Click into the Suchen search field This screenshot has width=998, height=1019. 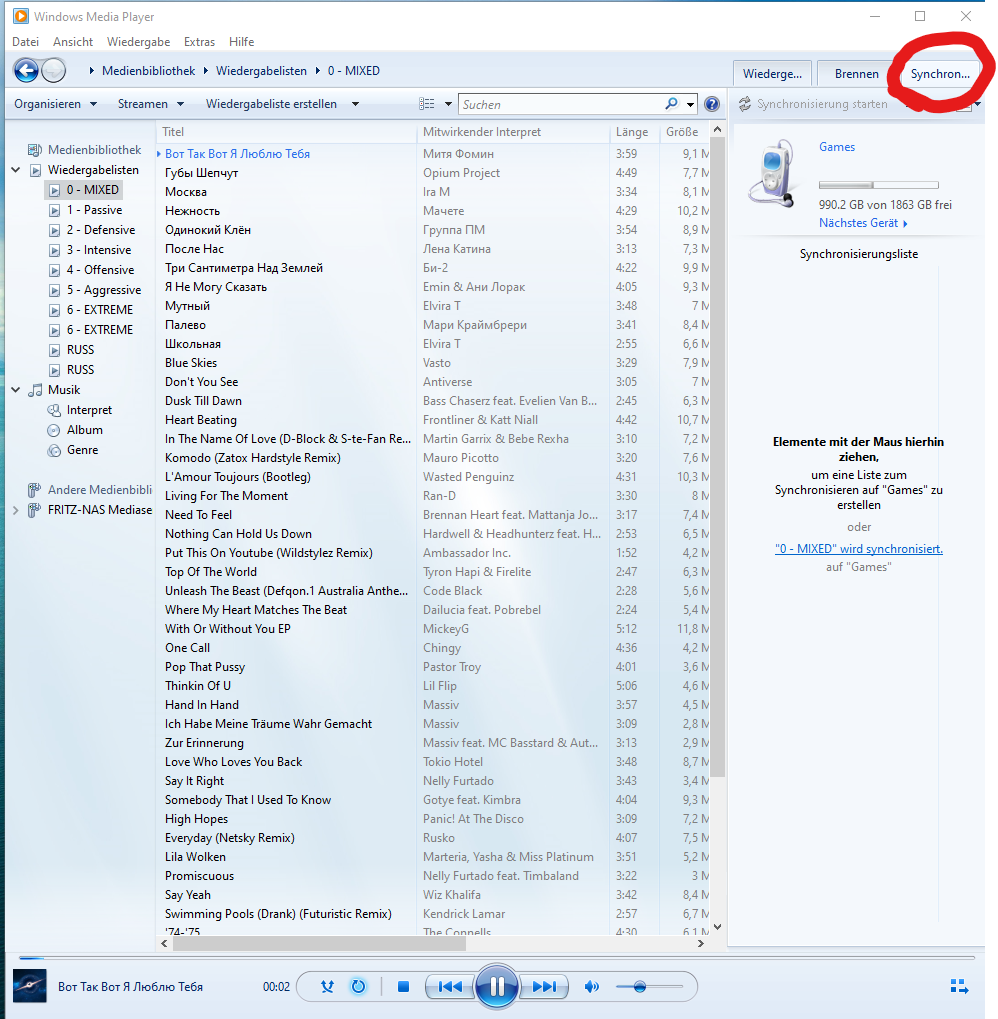[561, 104]
